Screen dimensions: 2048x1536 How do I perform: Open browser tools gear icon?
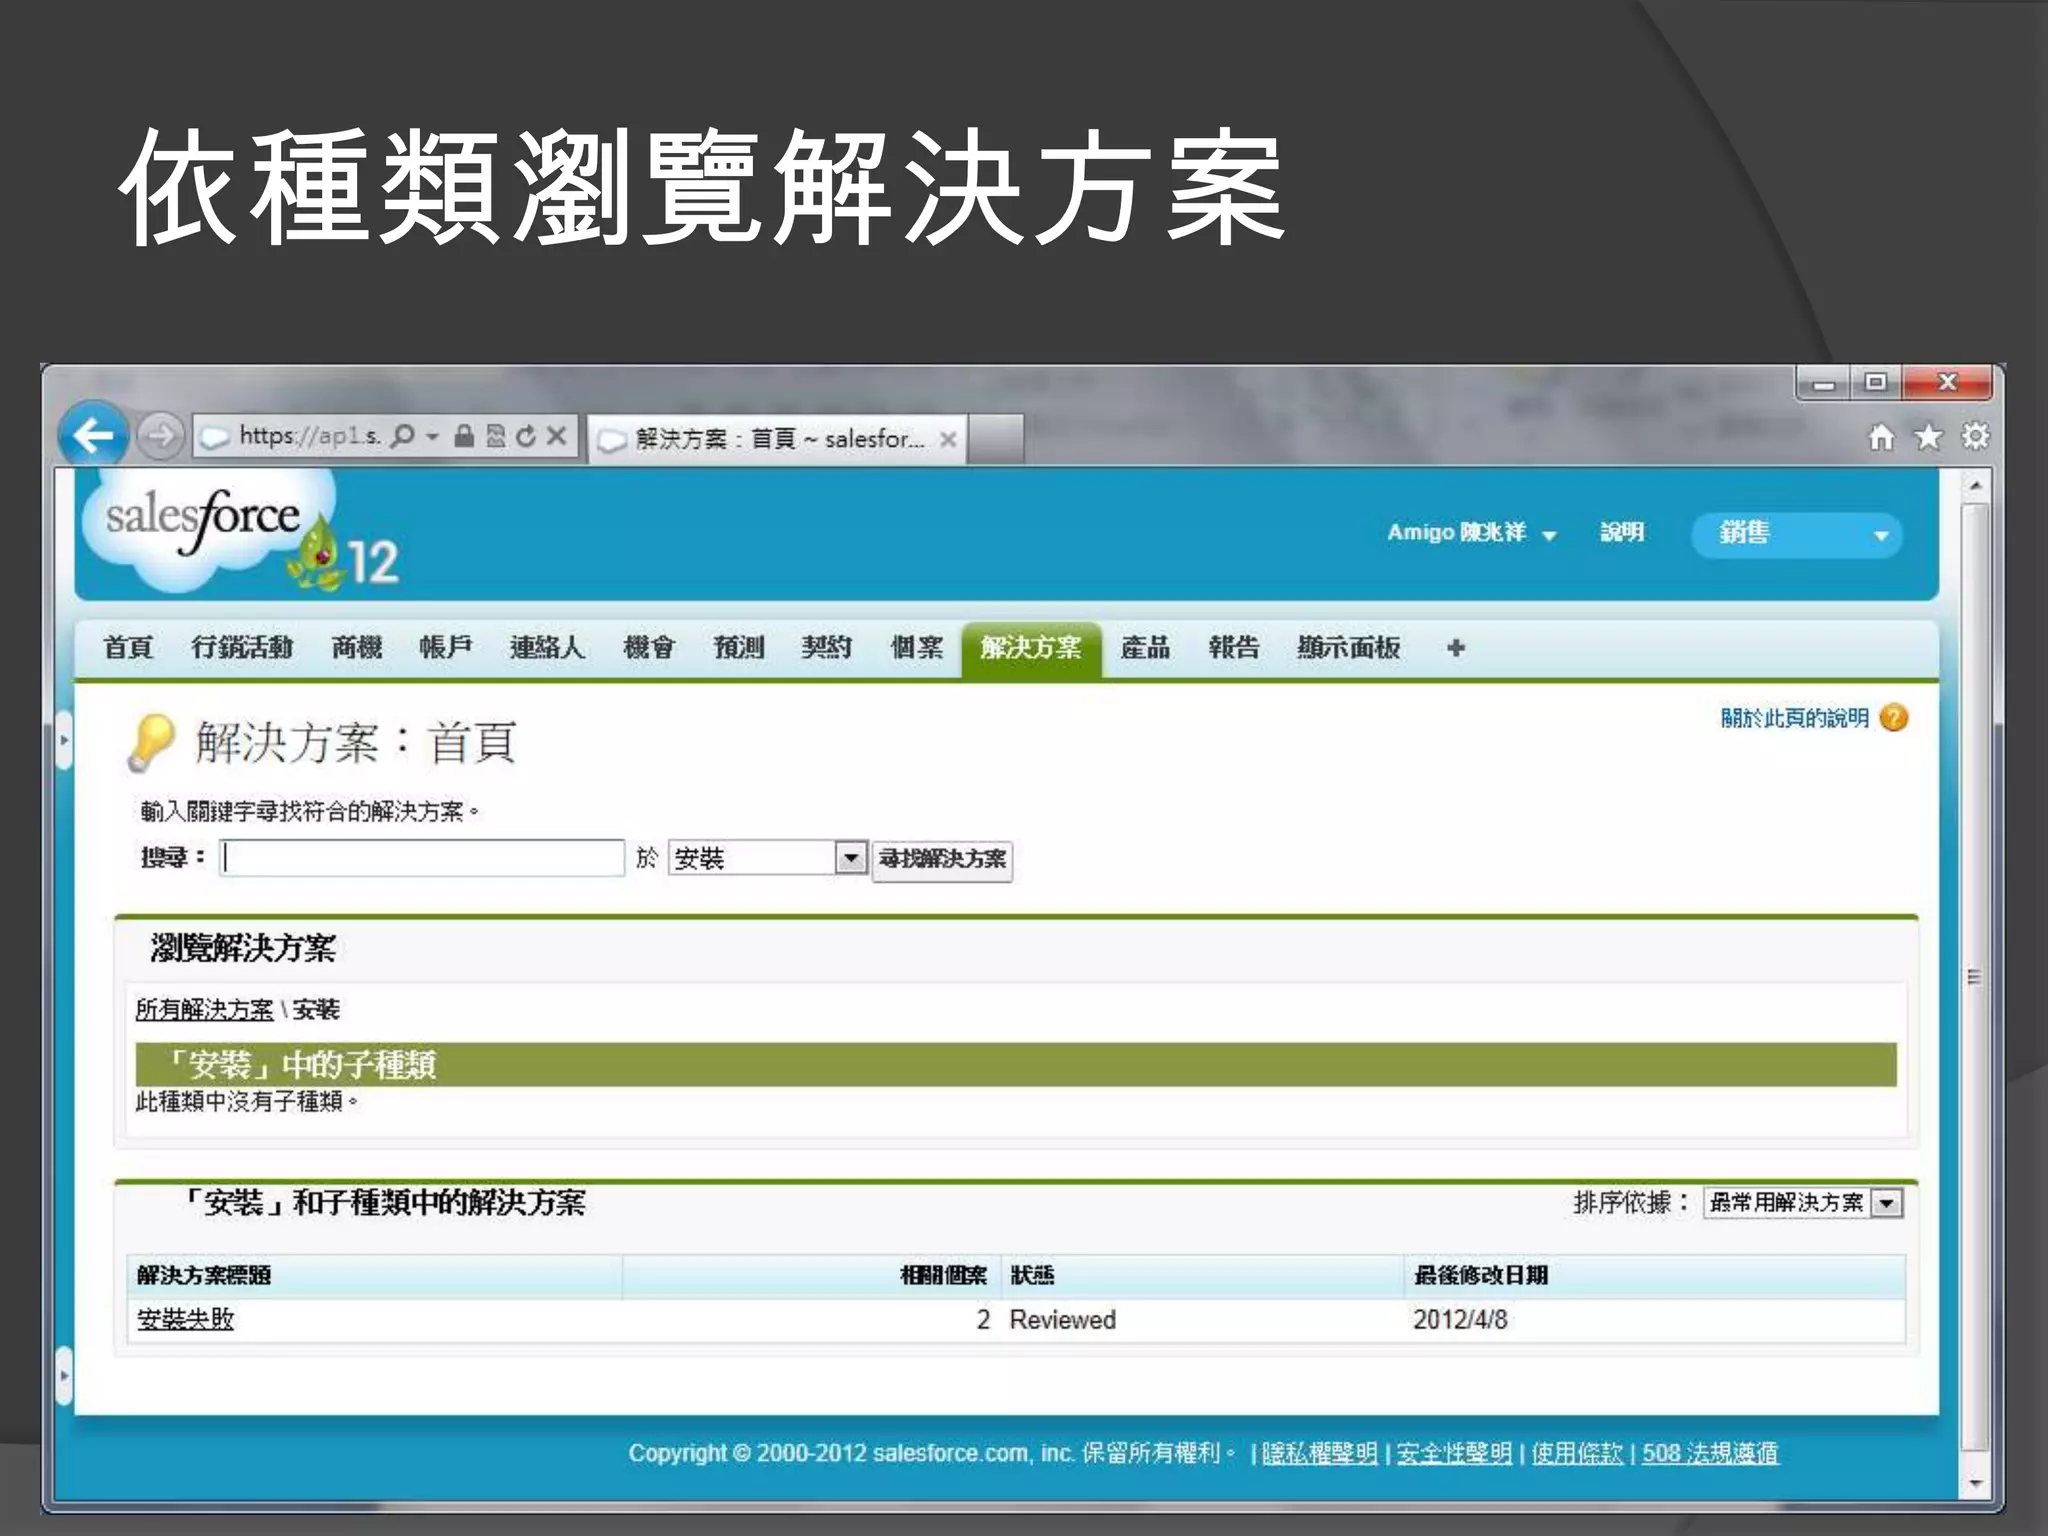(x=1975, y=437)
